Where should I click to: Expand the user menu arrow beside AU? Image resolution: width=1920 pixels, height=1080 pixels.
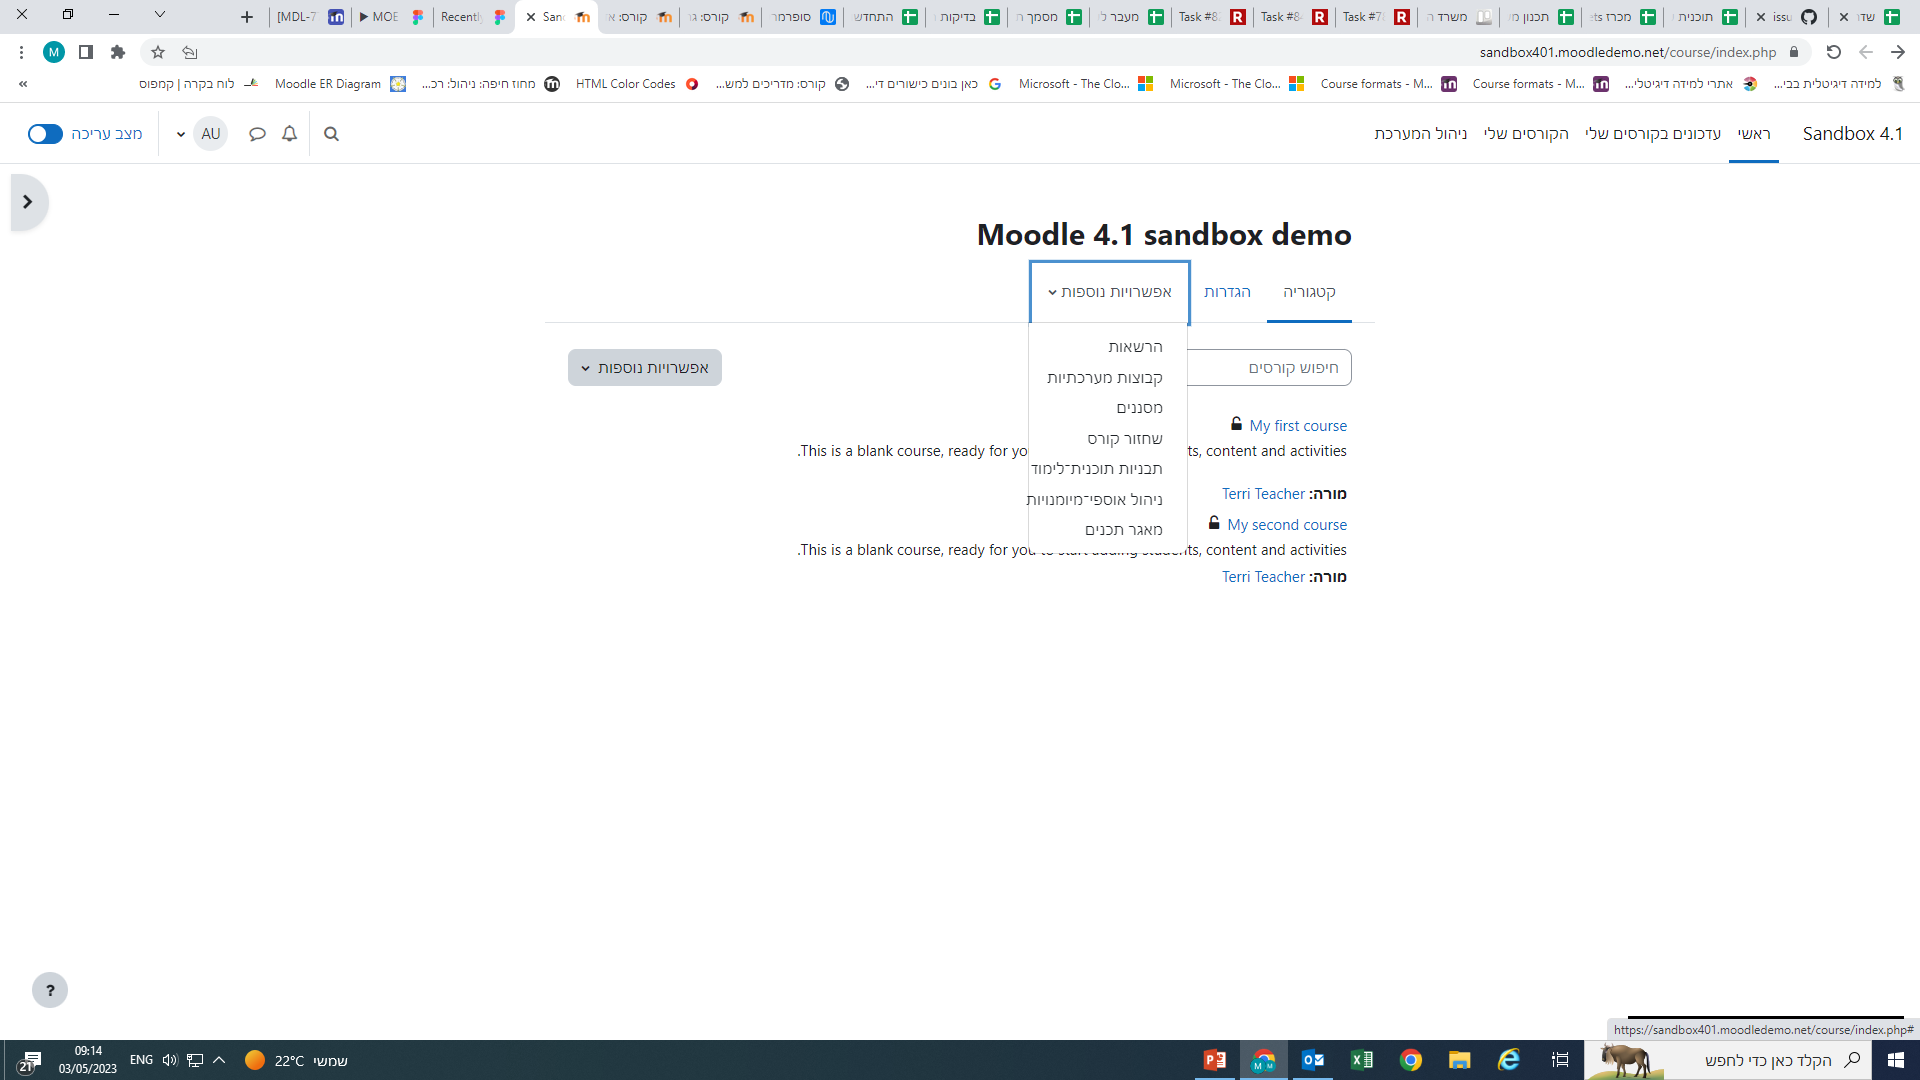point(180,134)
